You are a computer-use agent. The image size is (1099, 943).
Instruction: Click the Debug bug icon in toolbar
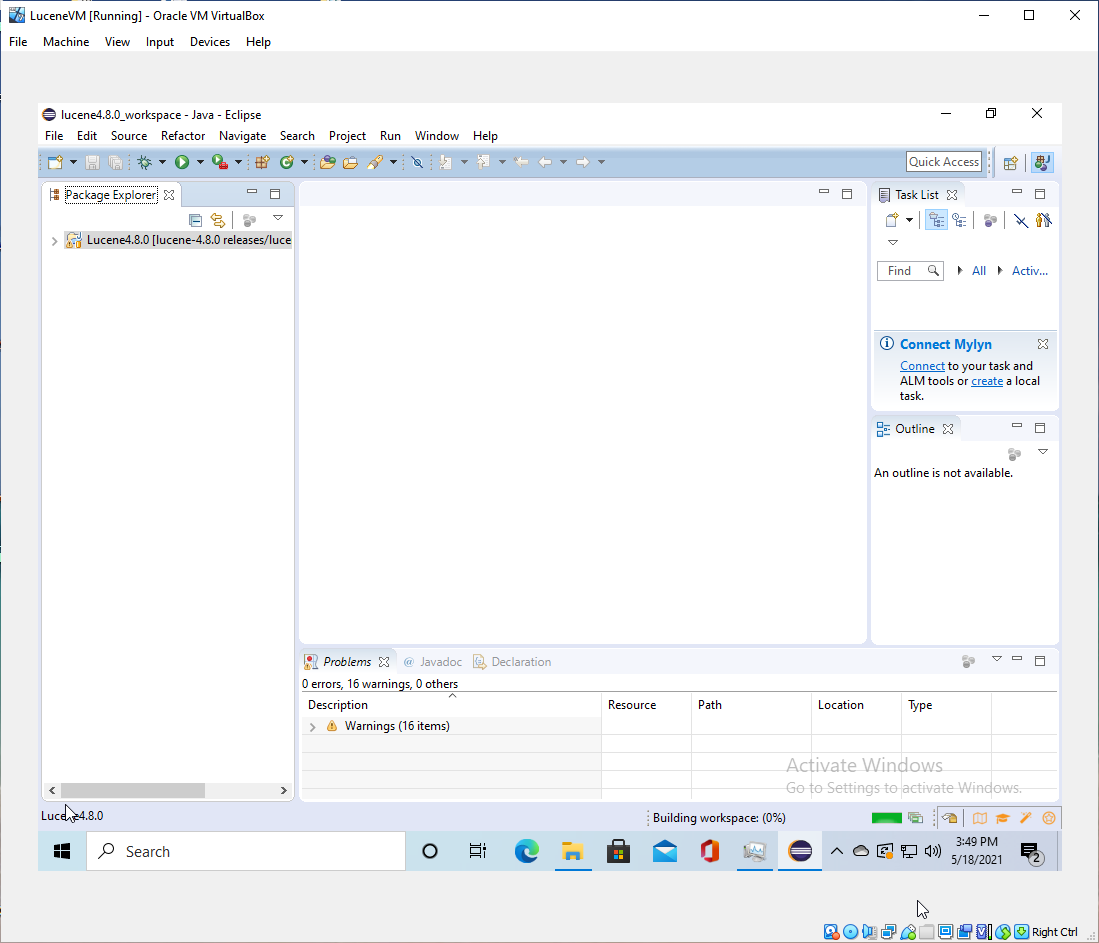pos(145,162)
